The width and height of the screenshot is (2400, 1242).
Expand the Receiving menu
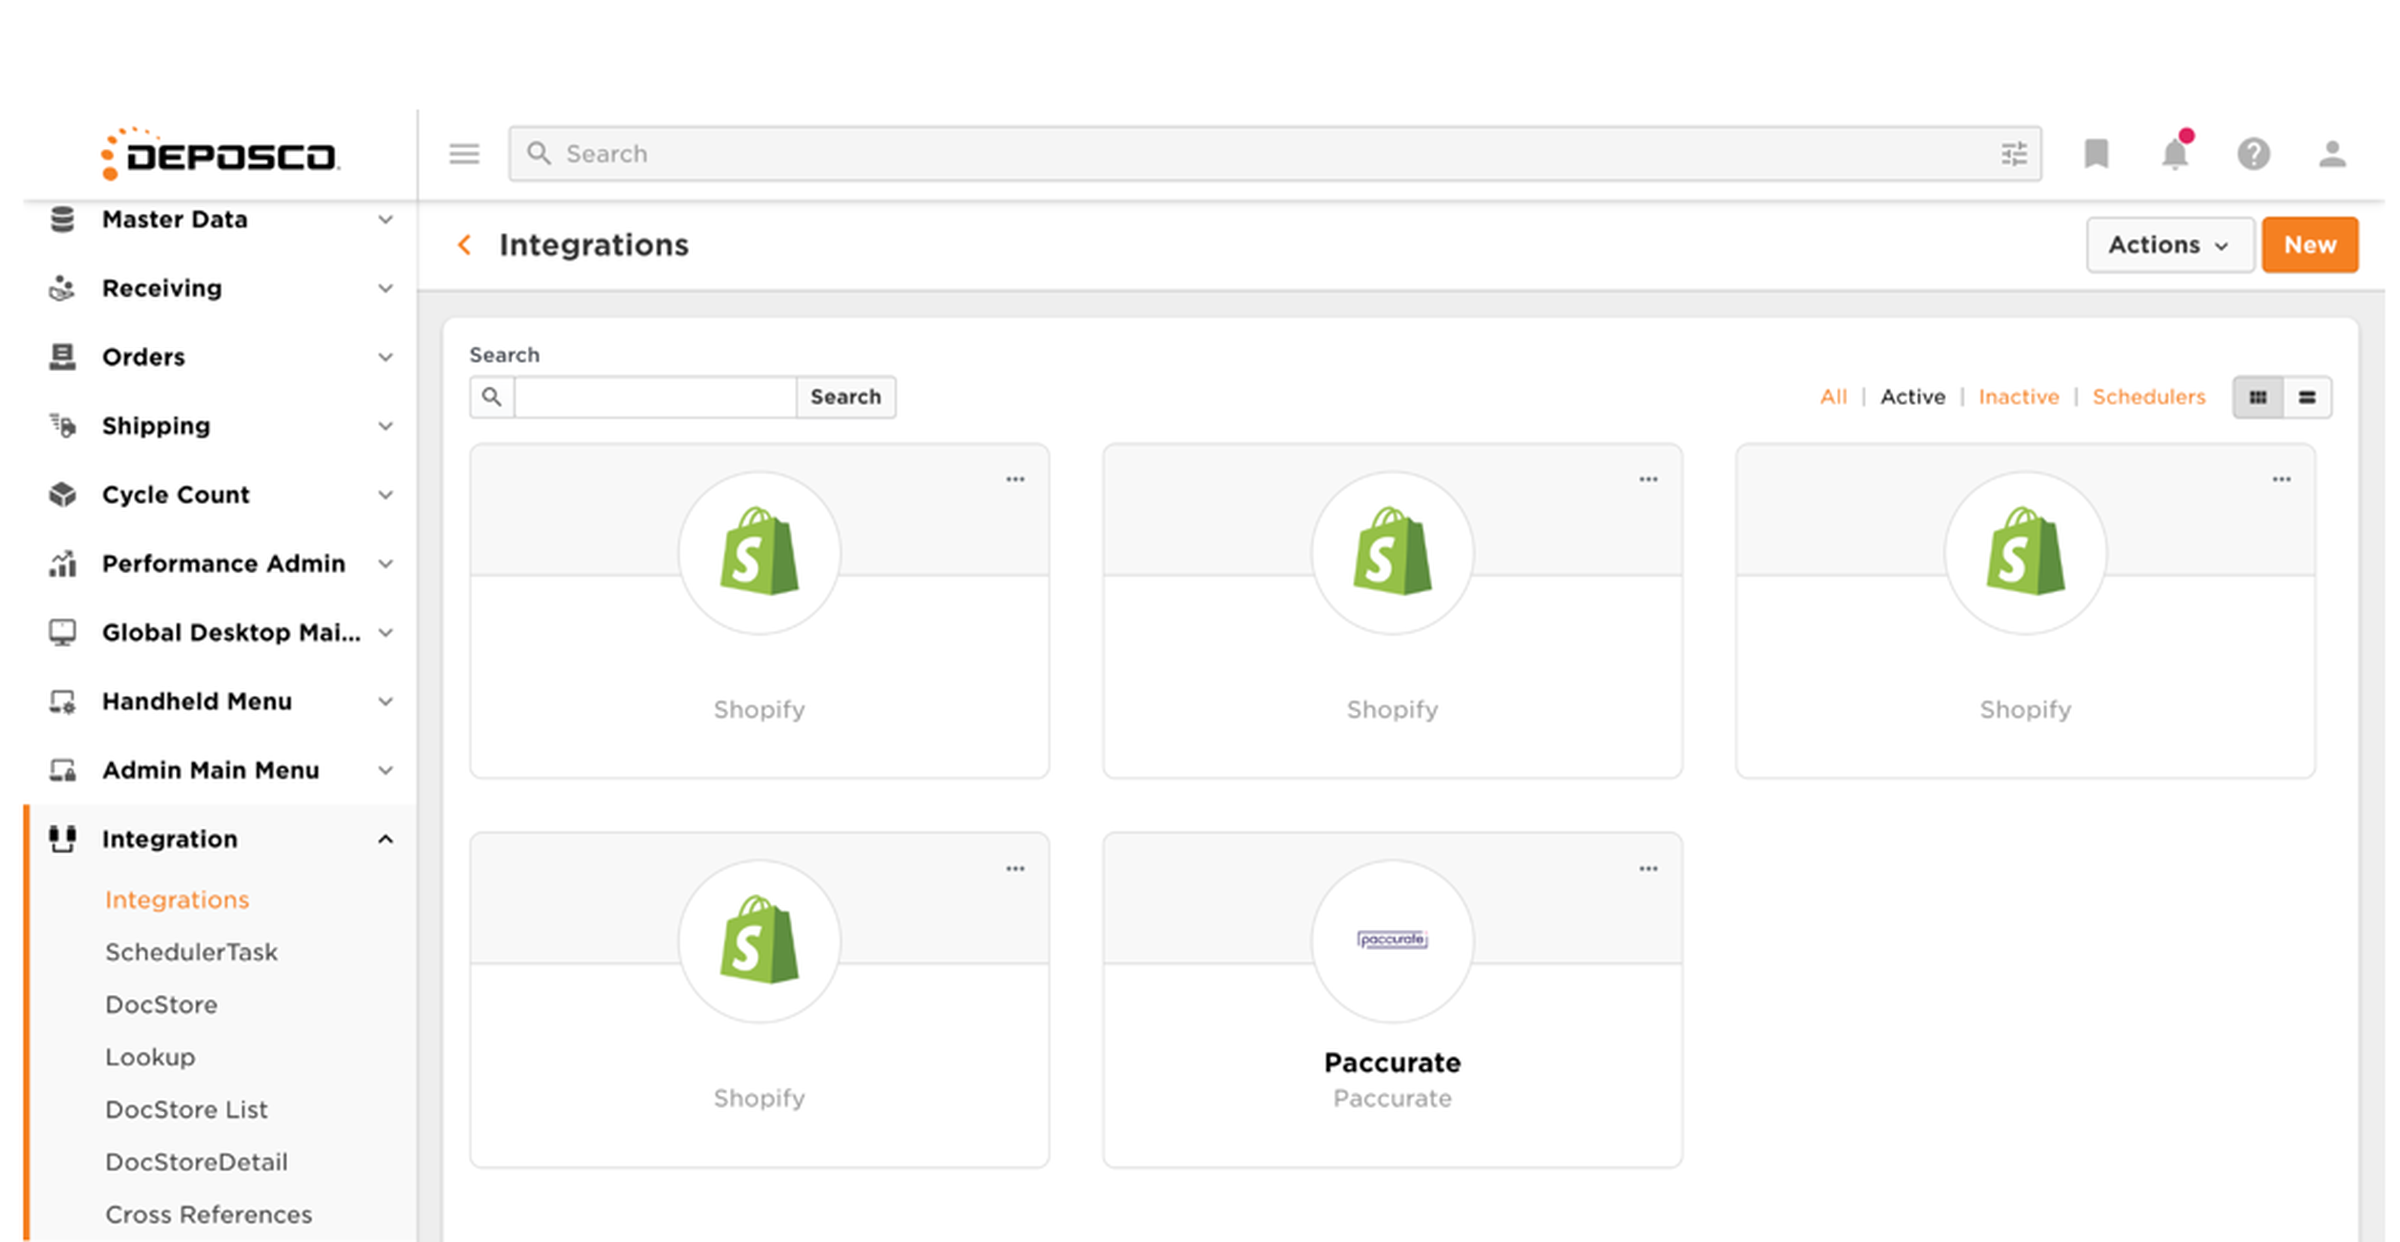coord(385,288)
